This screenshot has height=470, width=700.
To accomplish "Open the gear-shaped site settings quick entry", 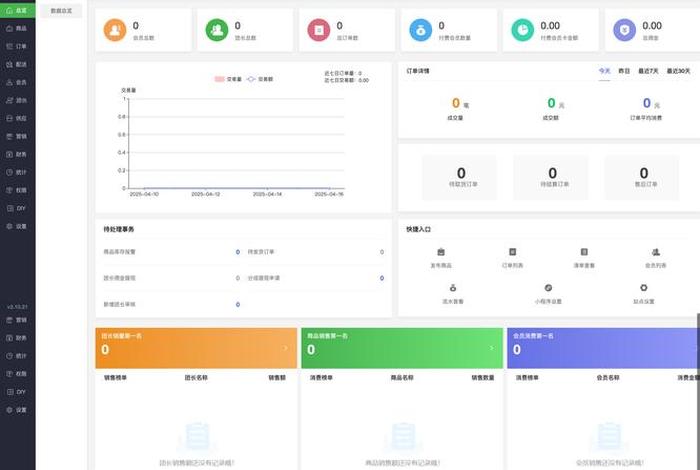I will [644, 288].
